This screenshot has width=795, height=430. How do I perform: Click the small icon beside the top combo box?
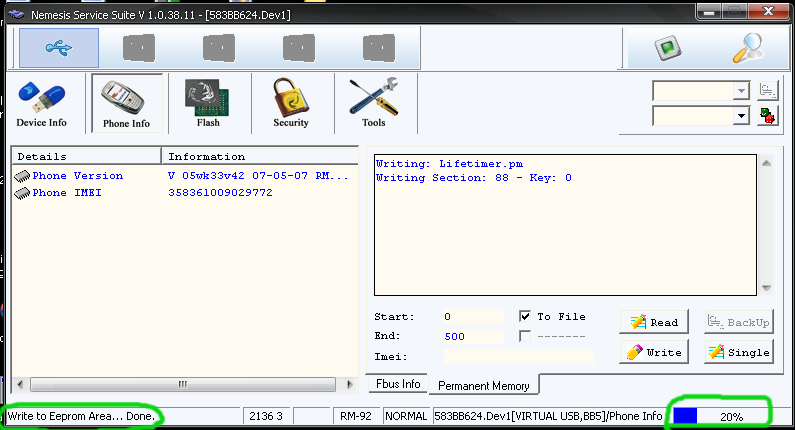click(768, 91)
